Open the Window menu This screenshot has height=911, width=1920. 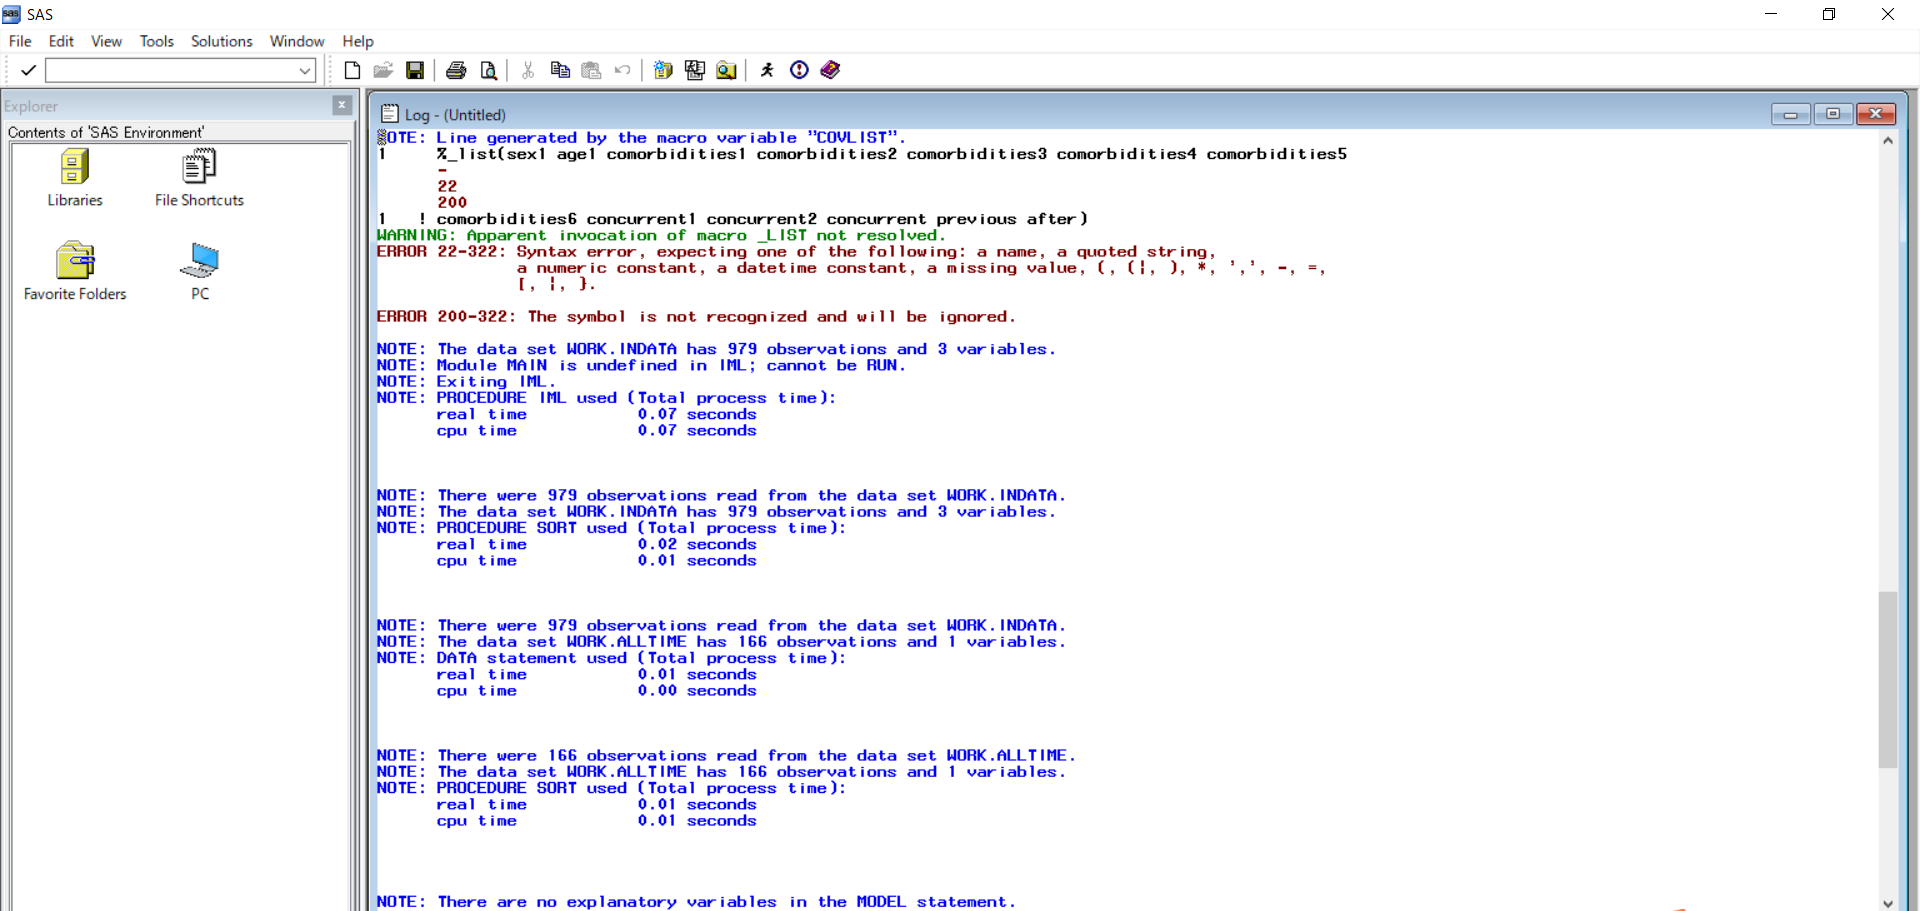coord(296,41)
